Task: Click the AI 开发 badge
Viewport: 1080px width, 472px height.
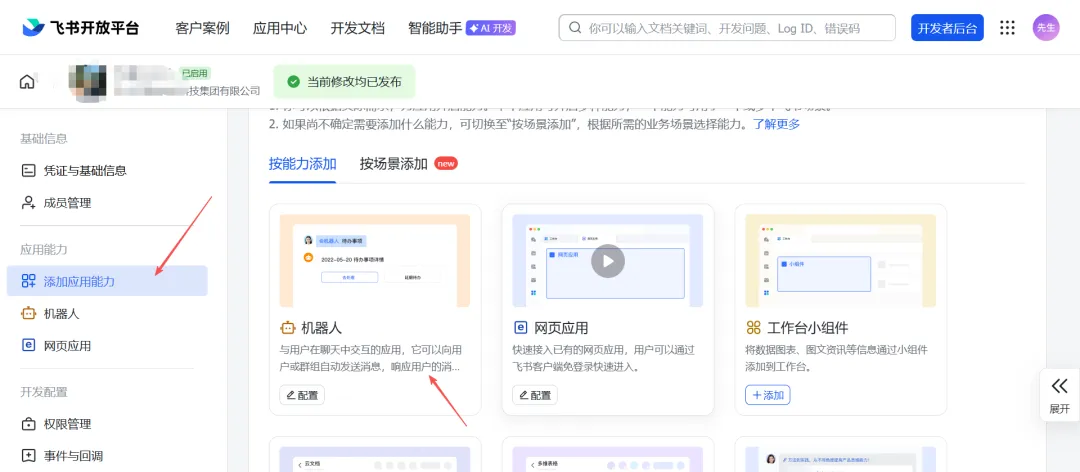Action: [x=490, y=28]
